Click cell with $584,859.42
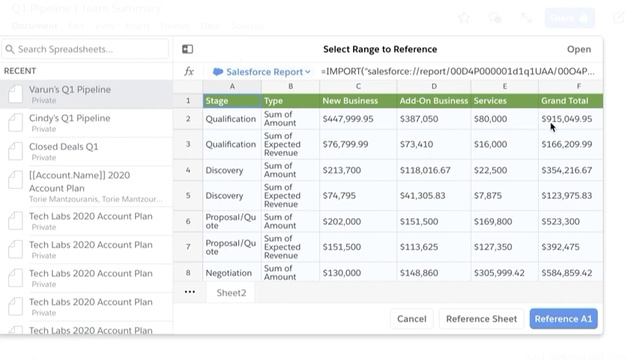 pyautogui.click(x=571, y=272)
